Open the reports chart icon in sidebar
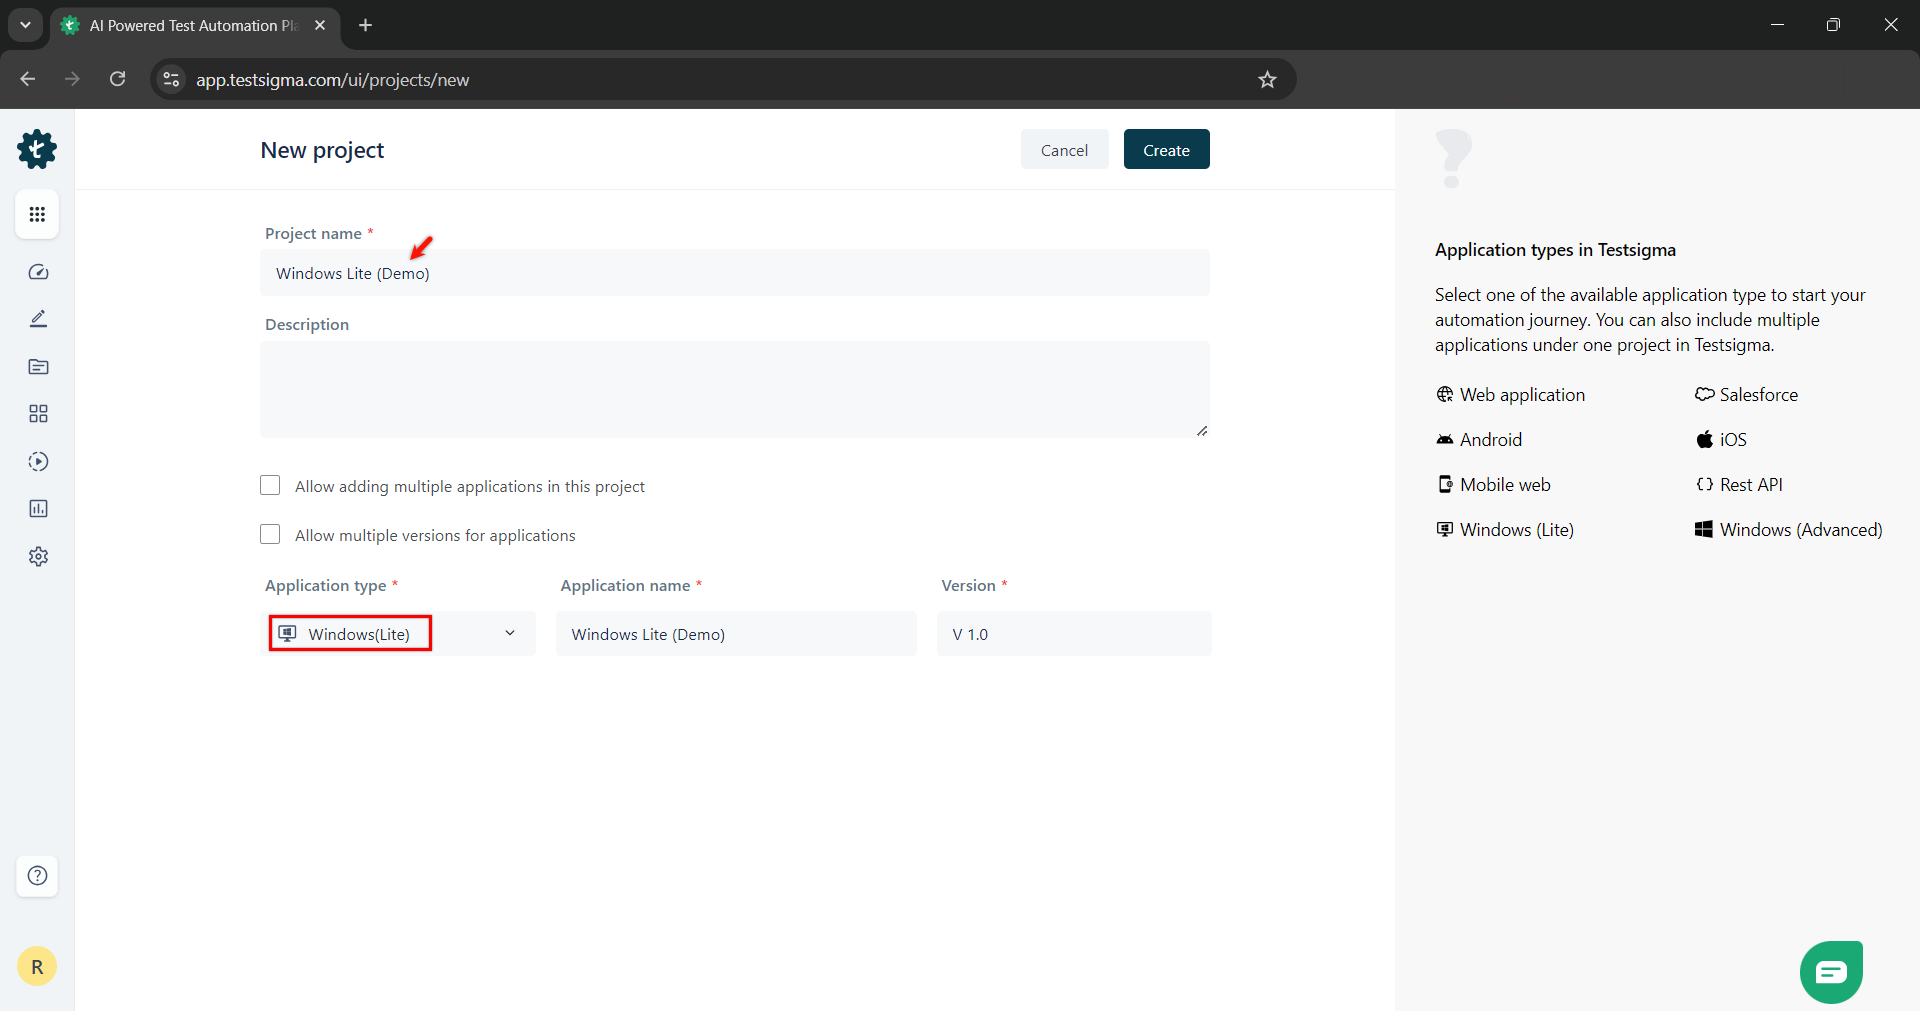Viewport: 1920px width, 1011px height. (38, 509)
